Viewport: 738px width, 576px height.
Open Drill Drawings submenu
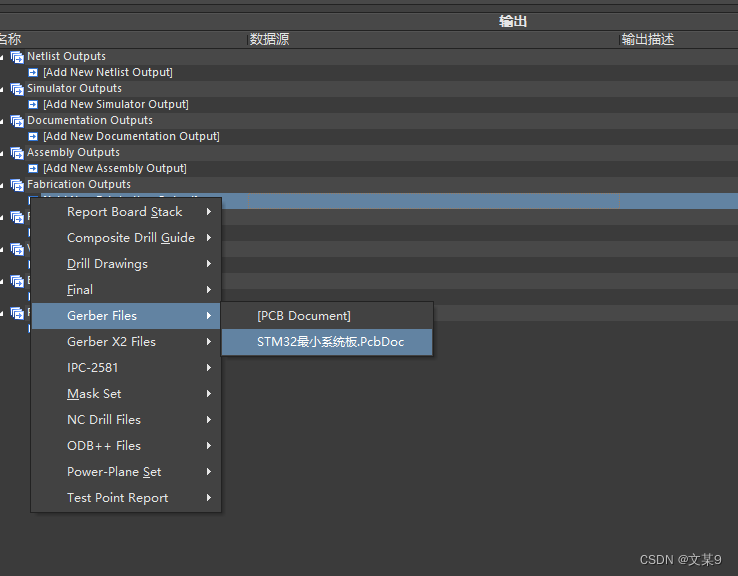point(126,264)
